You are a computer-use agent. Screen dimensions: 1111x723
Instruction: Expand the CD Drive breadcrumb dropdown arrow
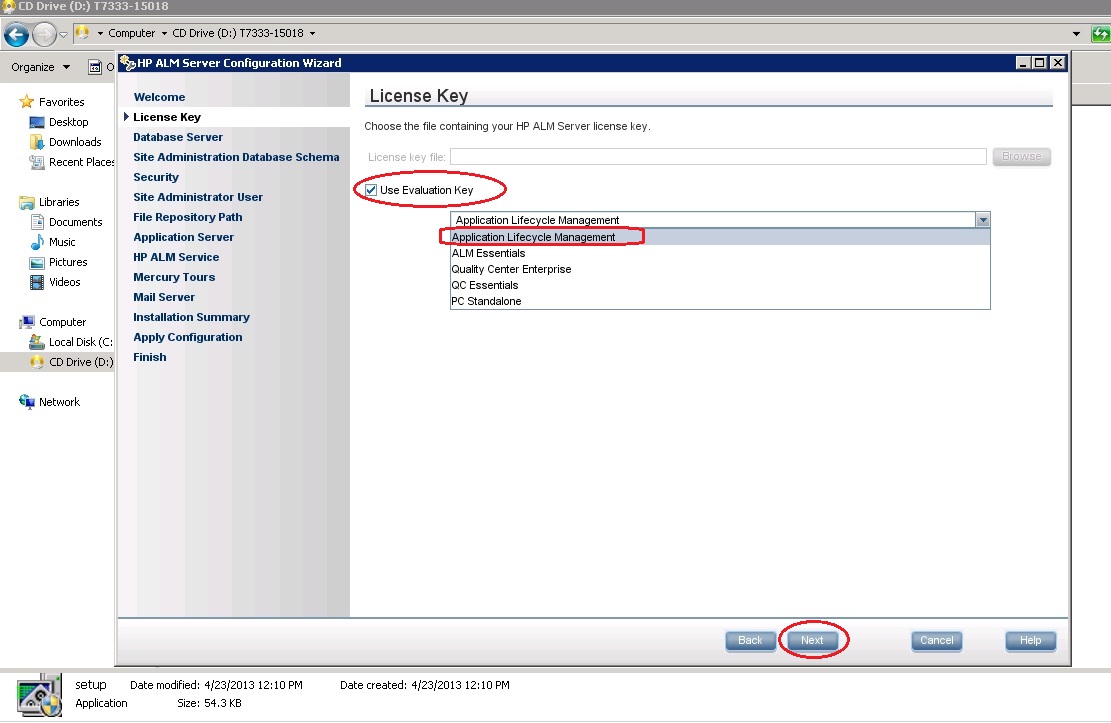click(x=312, y=33)
